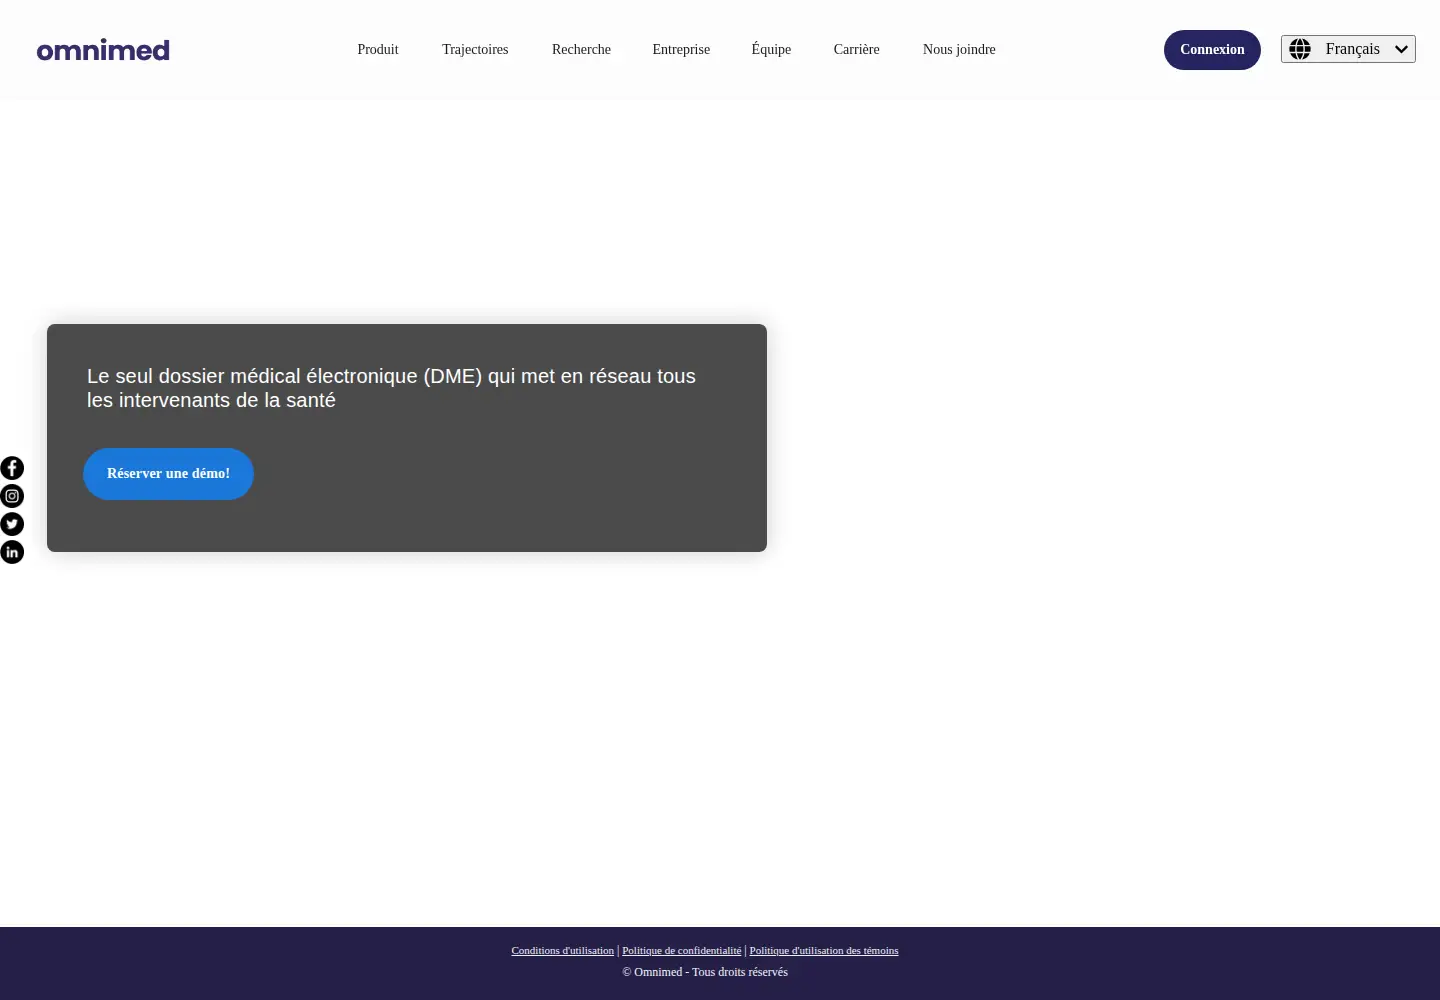
Task: Click the '© Omnimed - Tous droits réservés' text
Action: [x=705, y=972]
